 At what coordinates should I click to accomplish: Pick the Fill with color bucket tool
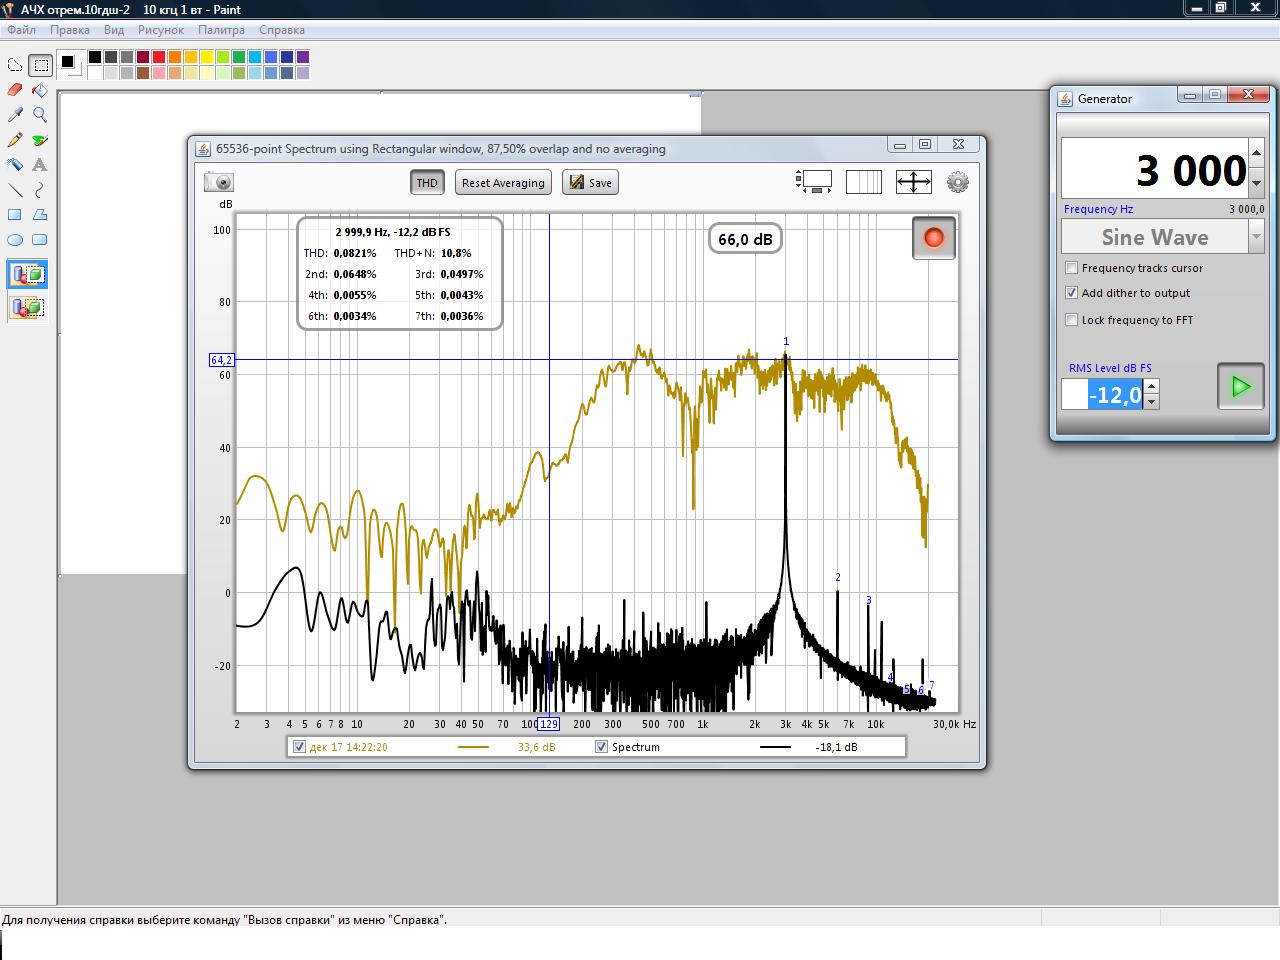[40, 90]
